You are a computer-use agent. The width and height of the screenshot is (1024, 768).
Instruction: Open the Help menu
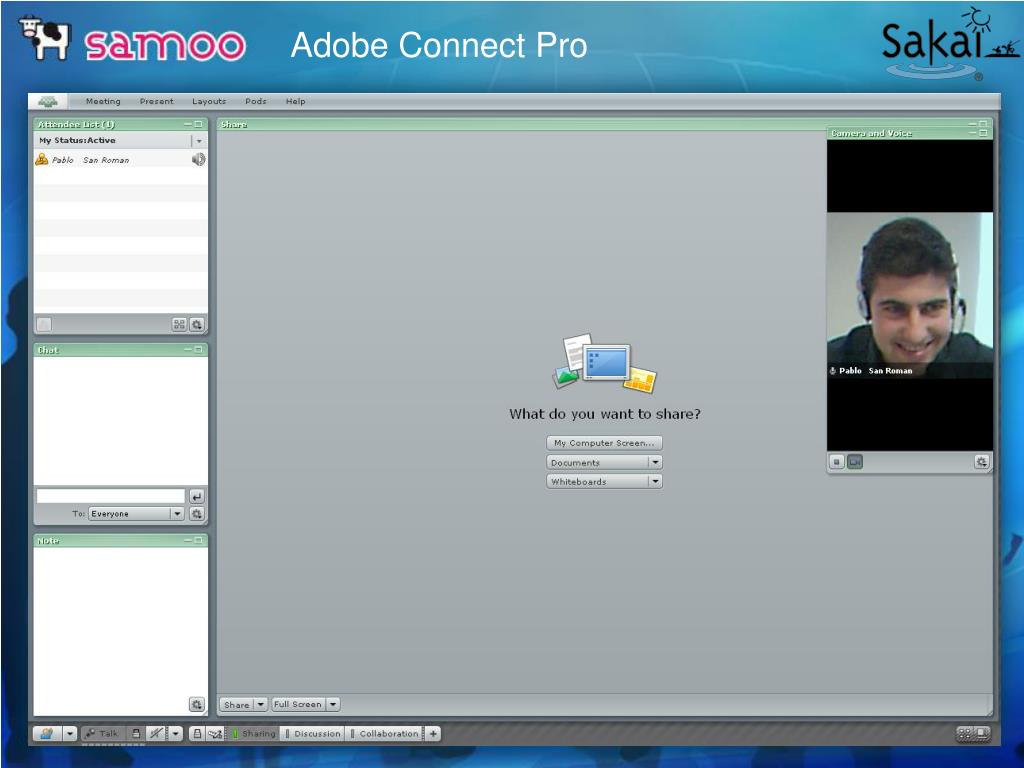coord(295,101)
